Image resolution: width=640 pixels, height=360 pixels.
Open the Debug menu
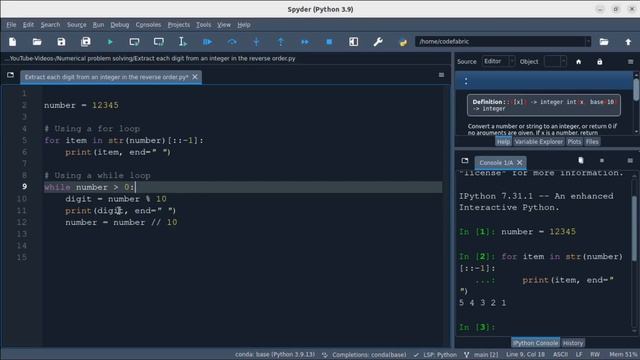pyautogui.click(x=120, y=25)
